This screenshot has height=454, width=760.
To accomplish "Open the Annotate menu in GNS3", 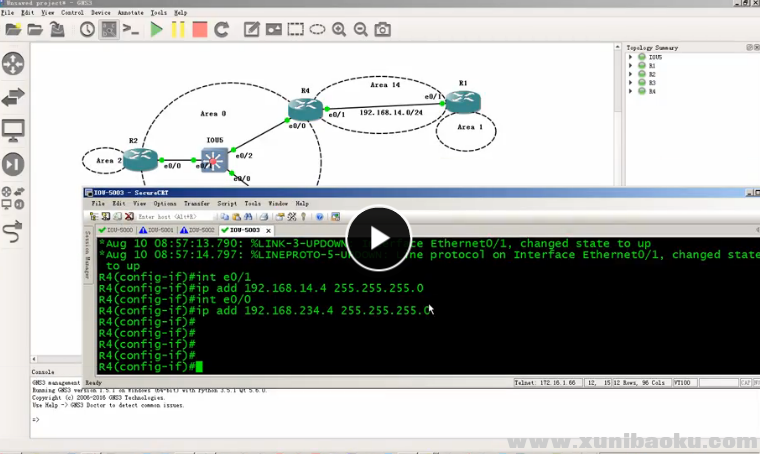I will click(x=130, y=13).
